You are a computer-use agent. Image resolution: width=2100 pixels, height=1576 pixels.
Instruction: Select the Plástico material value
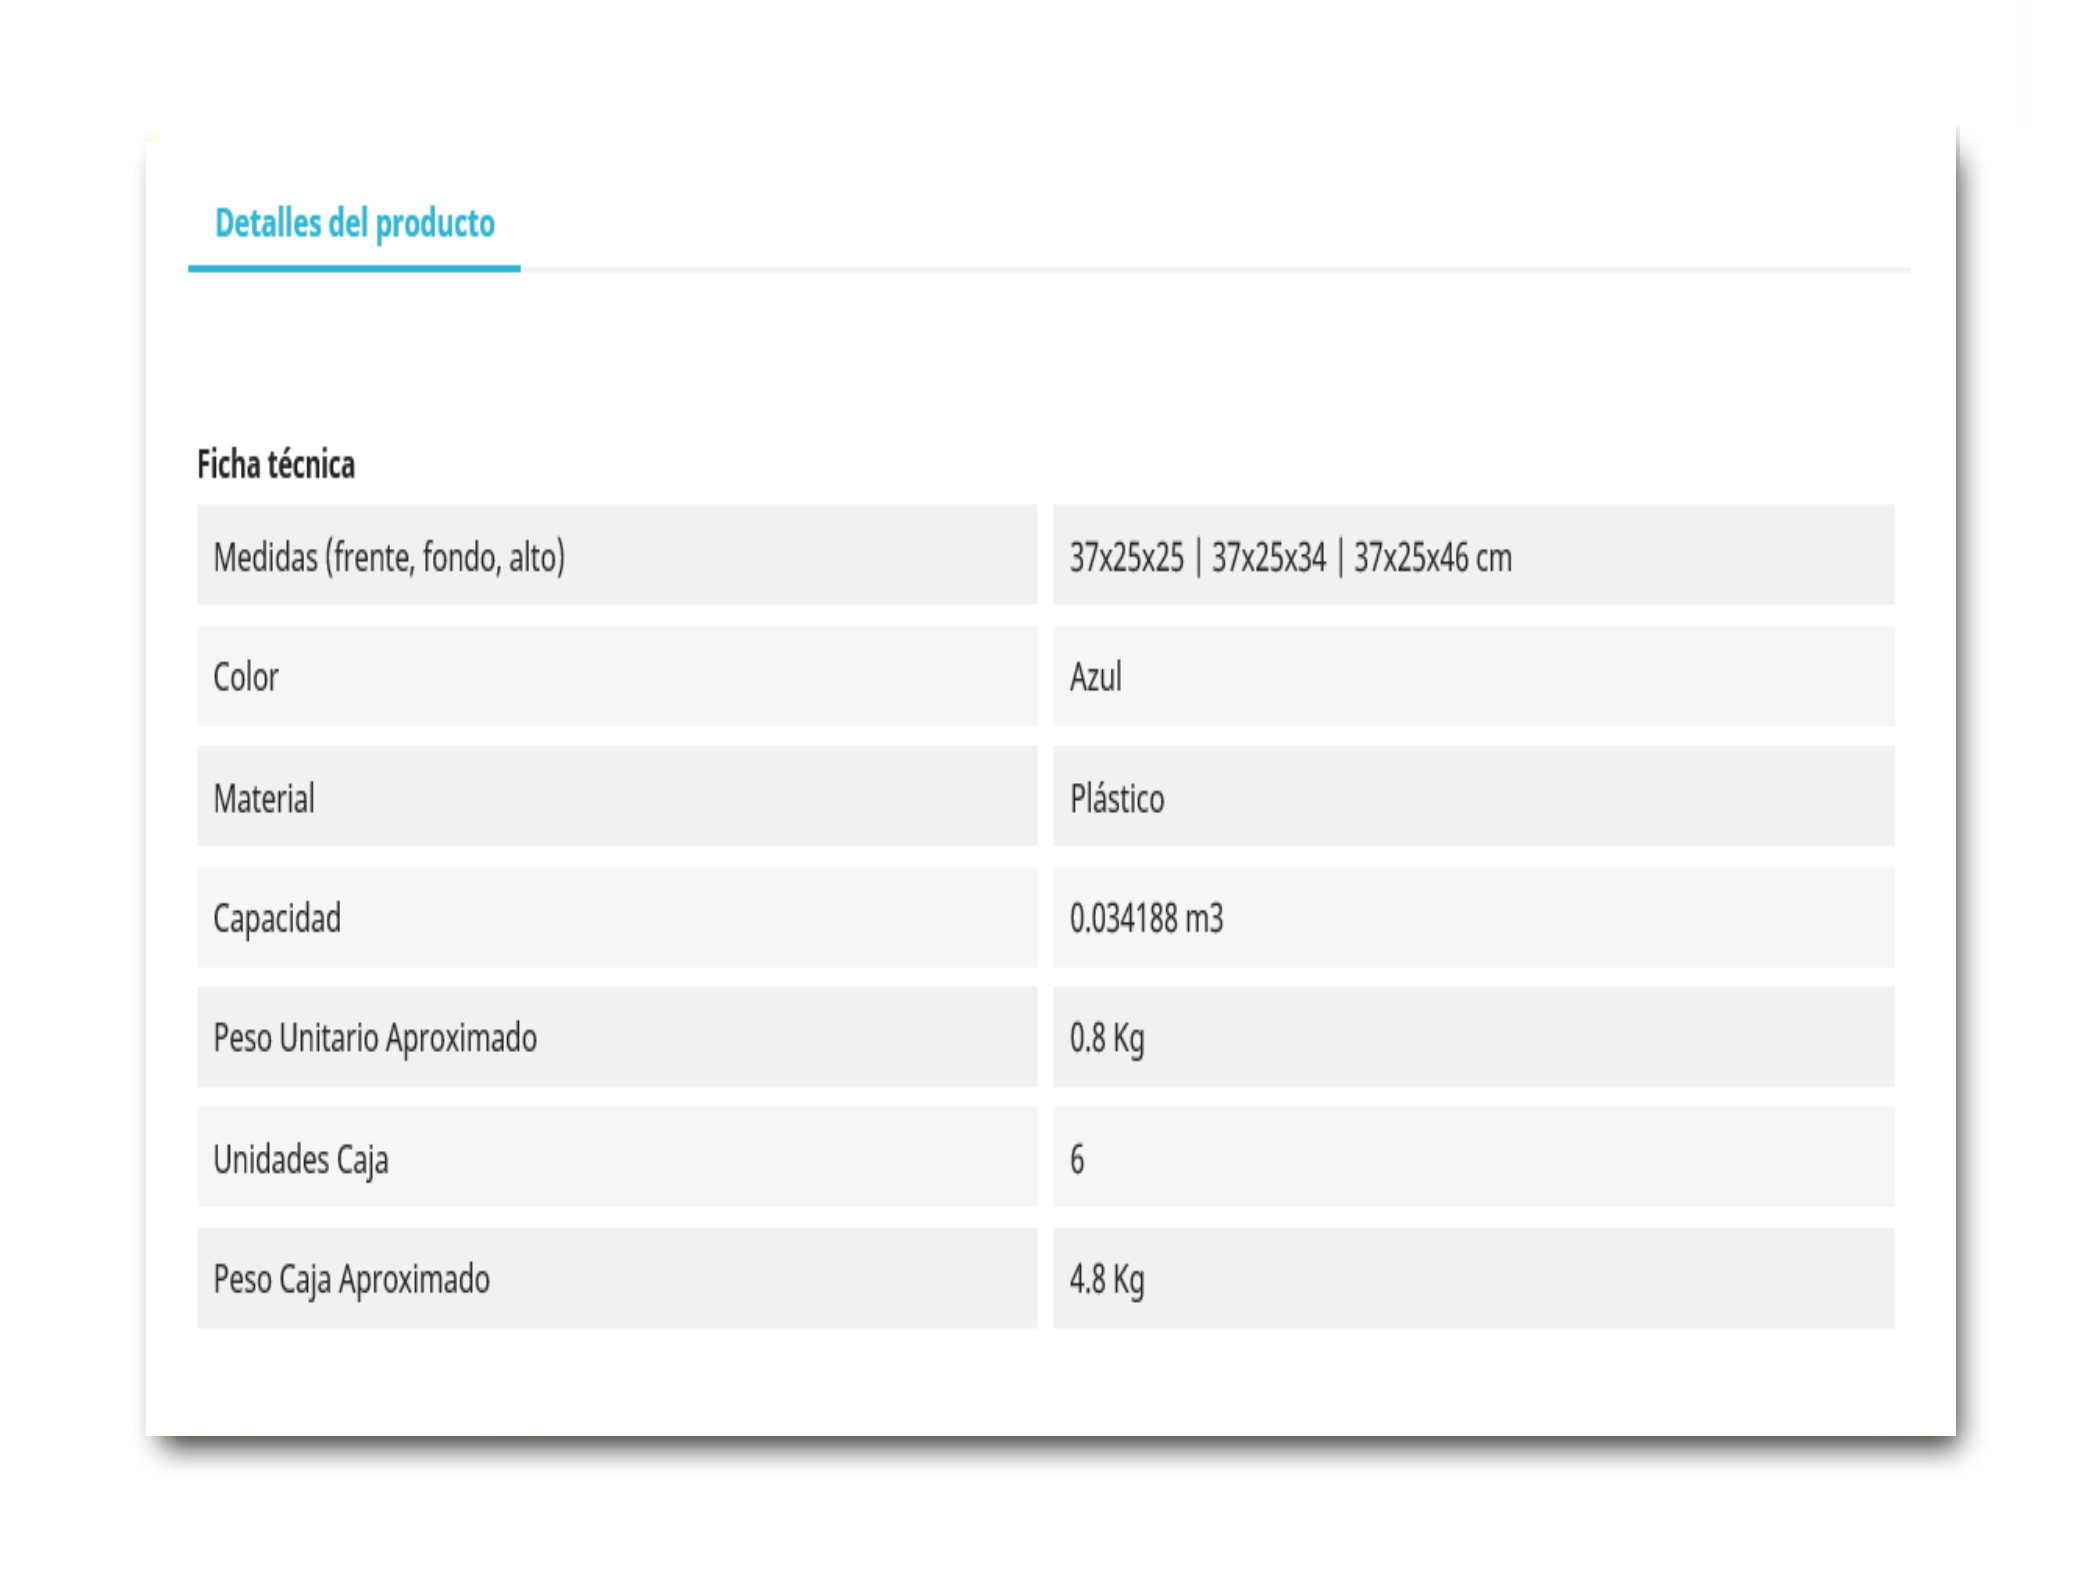(x=1117, y=798)
